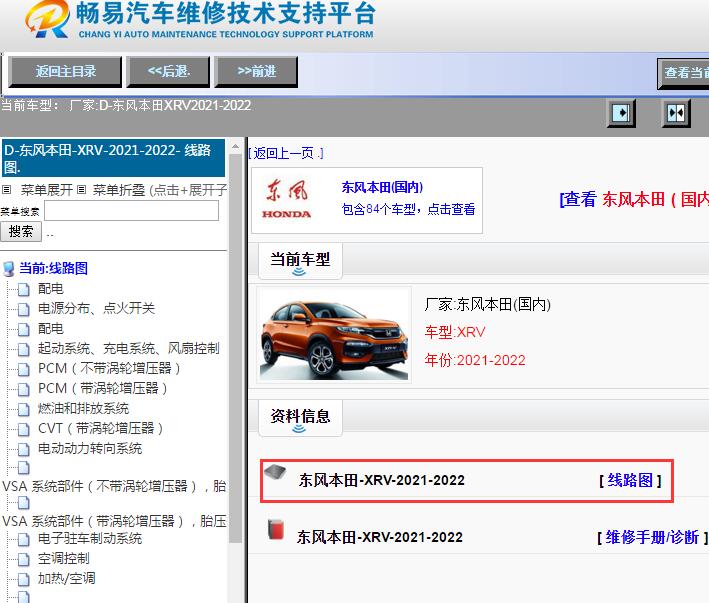
Task: Select CVT（带涡轮增压器）tree item
Action: tap(100, 429)
